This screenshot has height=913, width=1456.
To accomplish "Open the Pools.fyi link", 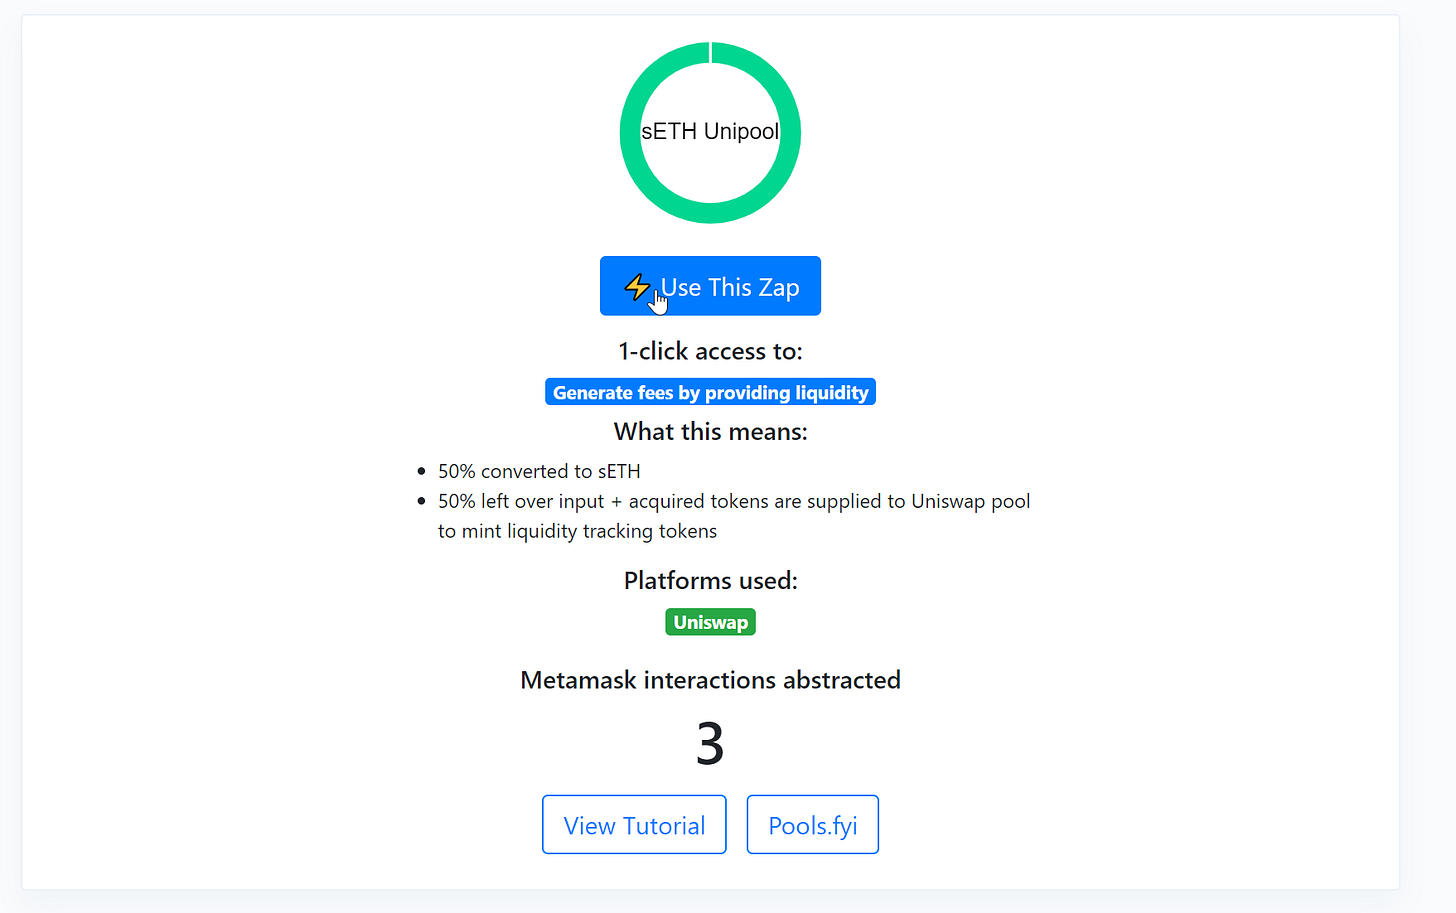I will (813, 825).
